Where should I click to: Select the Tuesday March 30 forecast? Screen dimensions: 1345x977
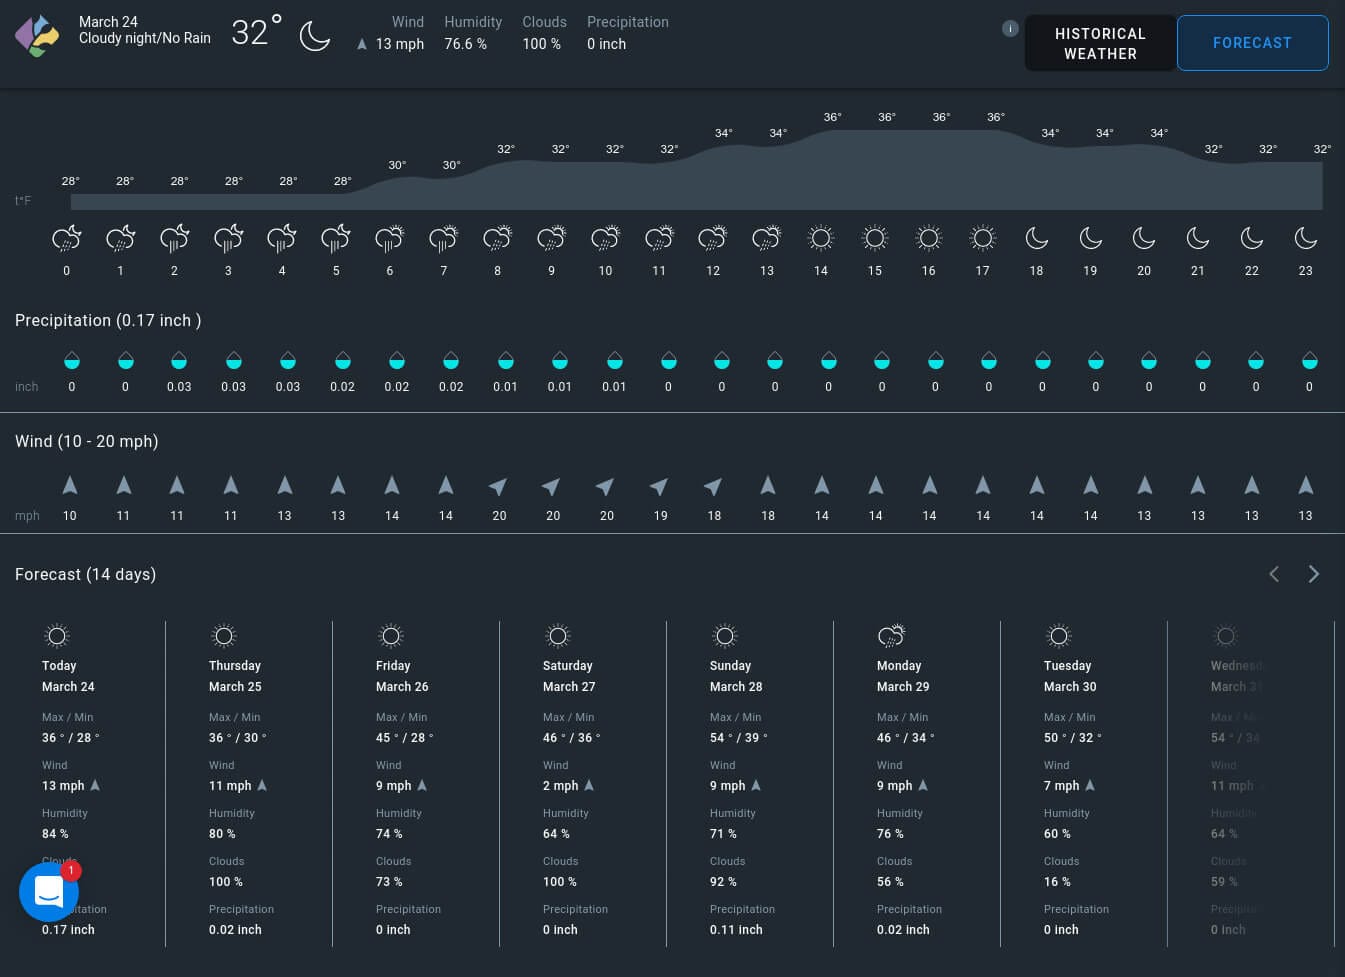pyautogui.click(x=1084, y=783)
